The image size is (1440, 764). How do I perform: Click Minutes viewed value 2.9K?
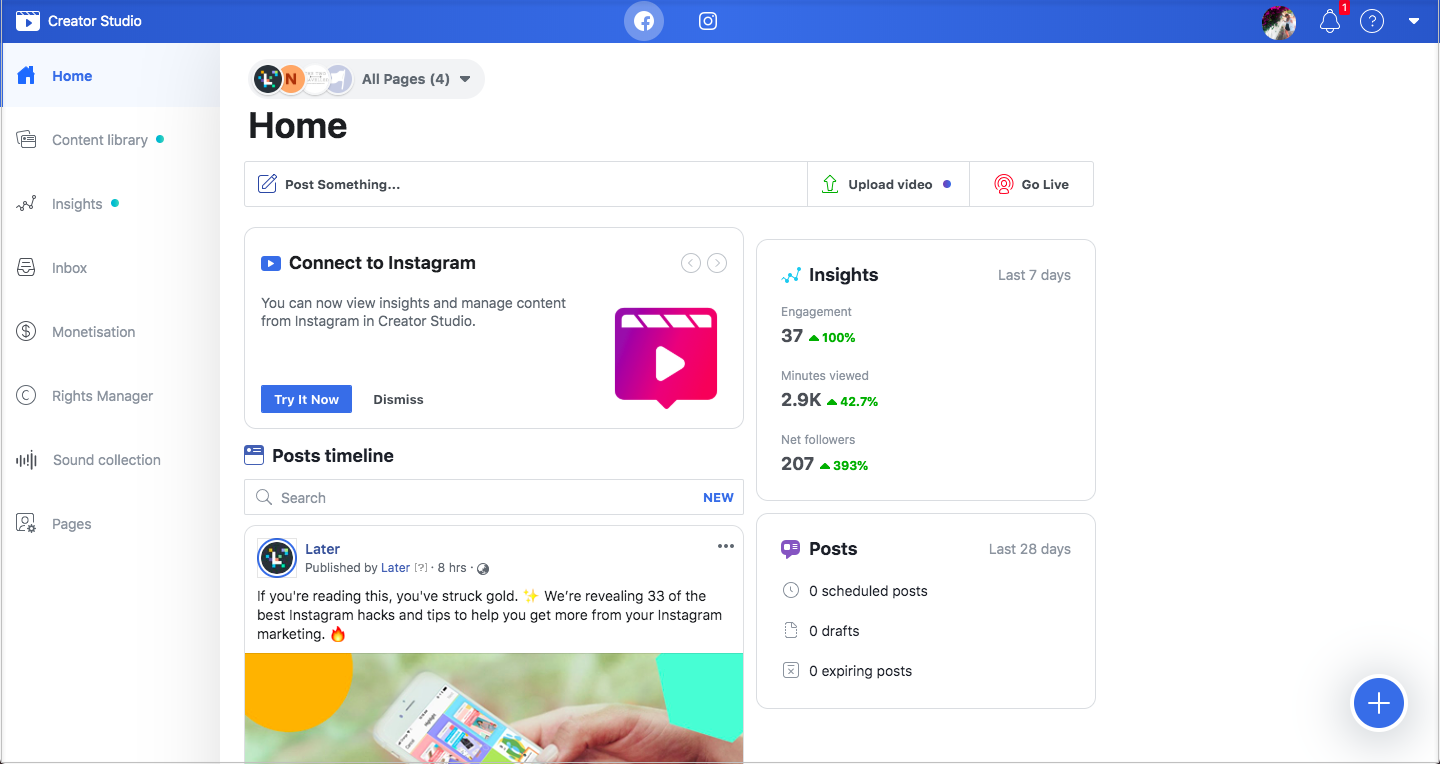(x=801, y=401)
